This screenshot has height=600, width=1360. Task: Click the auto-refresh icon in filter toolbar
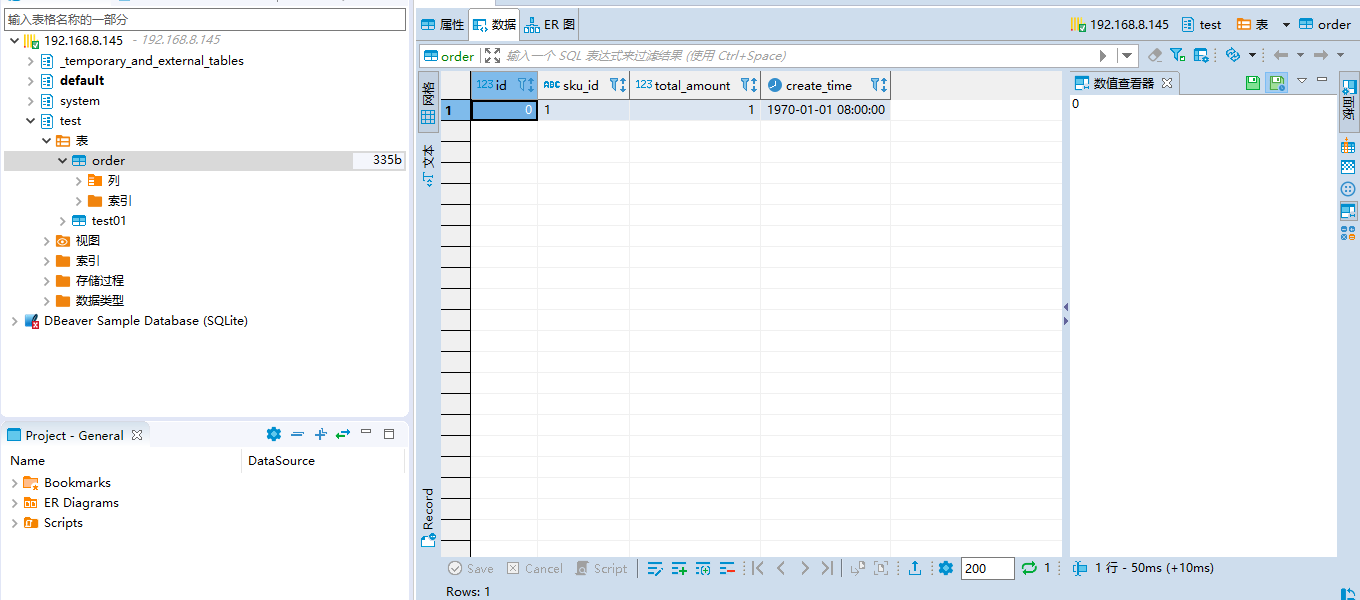point(1232,55)
